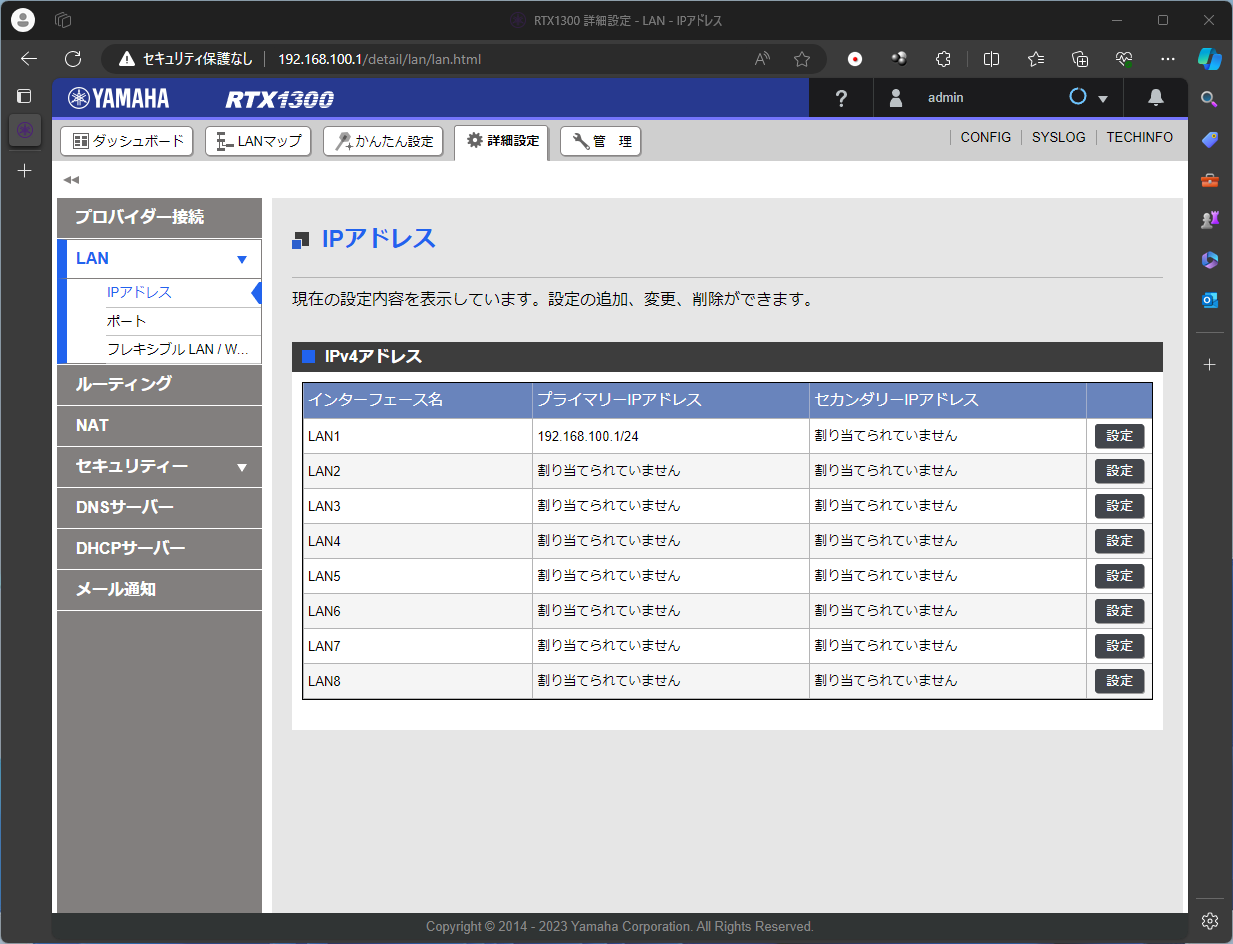Click 設定 button for LAN8
The width and height of the screenshot is (1233, 944).
[x=1119, y=681]
